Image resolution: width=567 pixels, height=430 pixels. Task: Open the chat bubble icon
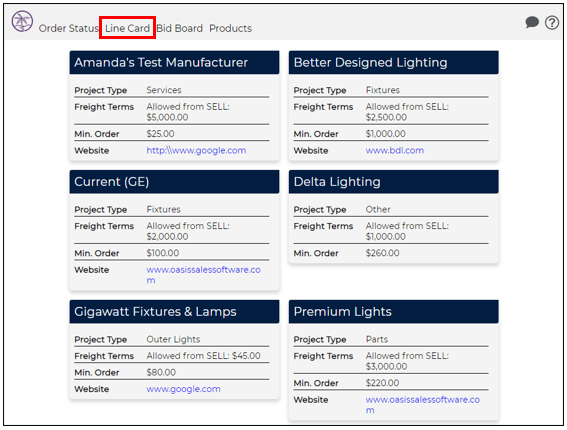(x=532, y=22)
